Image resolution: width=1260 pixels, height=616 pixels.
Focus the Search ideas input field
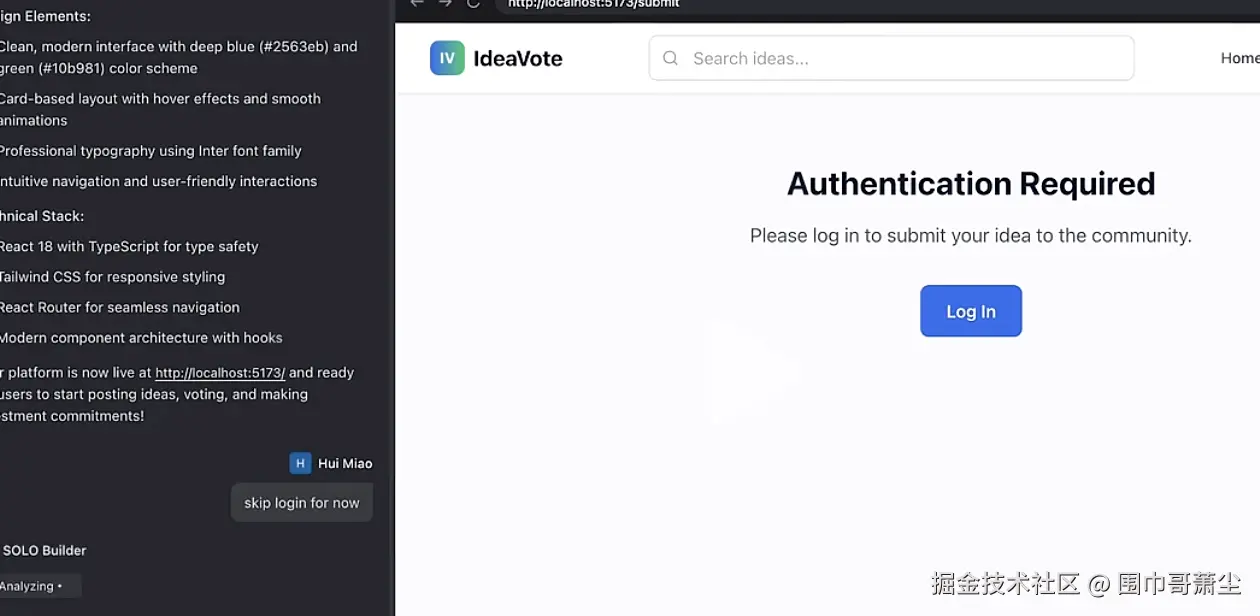pos(891,58)
